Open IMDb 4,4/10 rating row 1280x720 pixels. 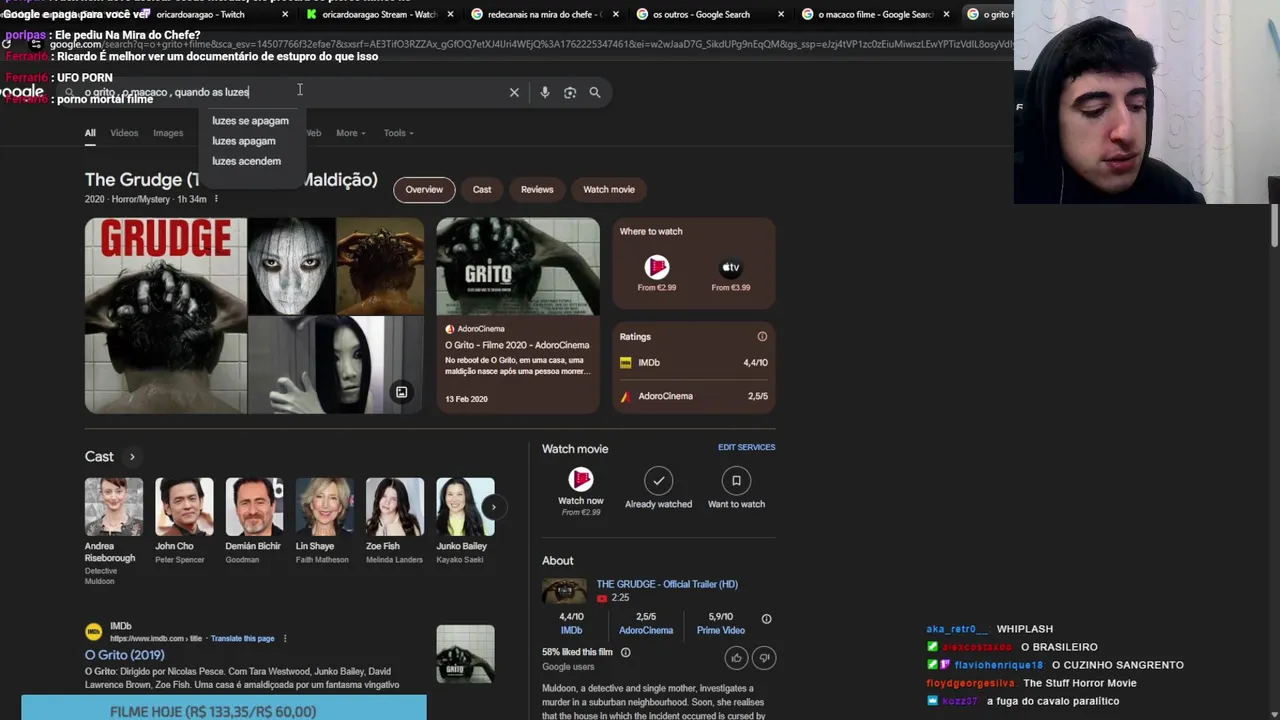694,363
